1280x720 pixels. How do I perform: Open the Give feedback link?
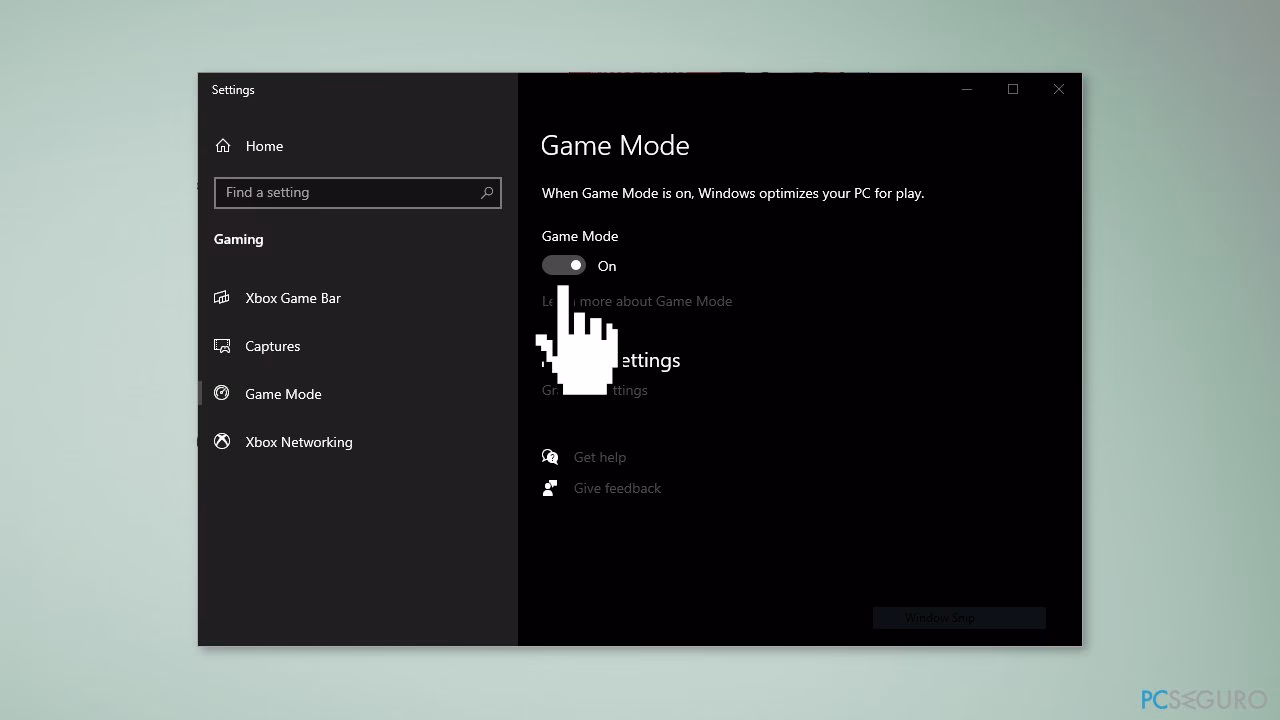tap(617, 488)
